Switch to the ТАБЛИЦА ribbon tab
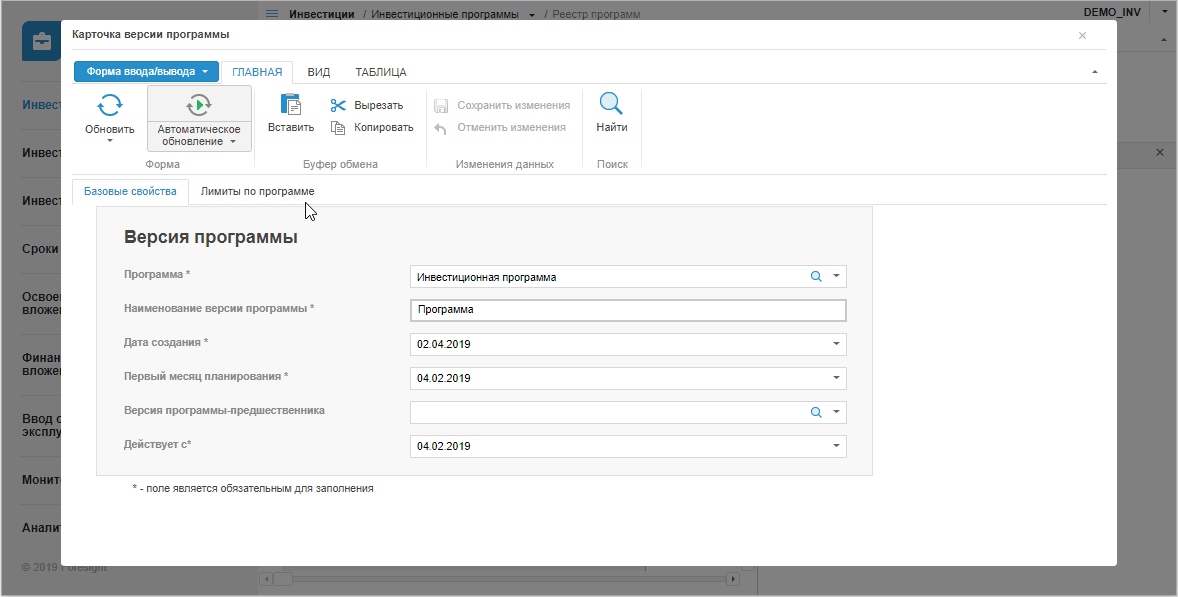 point(380,72)
